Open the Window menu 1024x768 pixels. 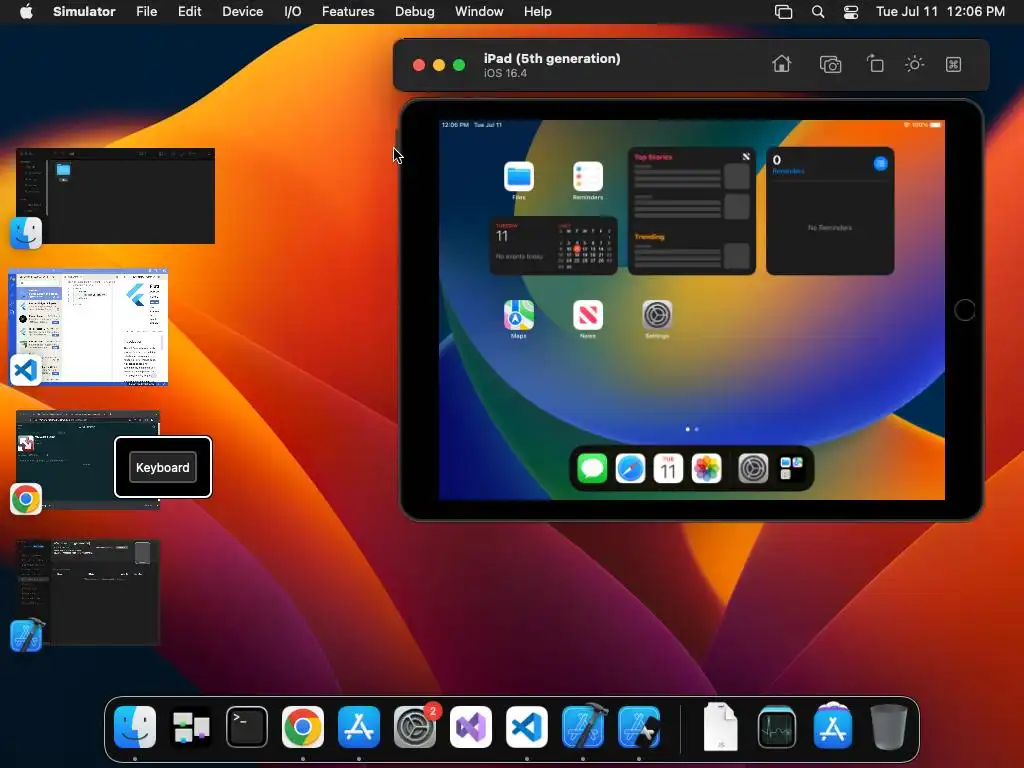pyautogui.click(x=479, y=11)
